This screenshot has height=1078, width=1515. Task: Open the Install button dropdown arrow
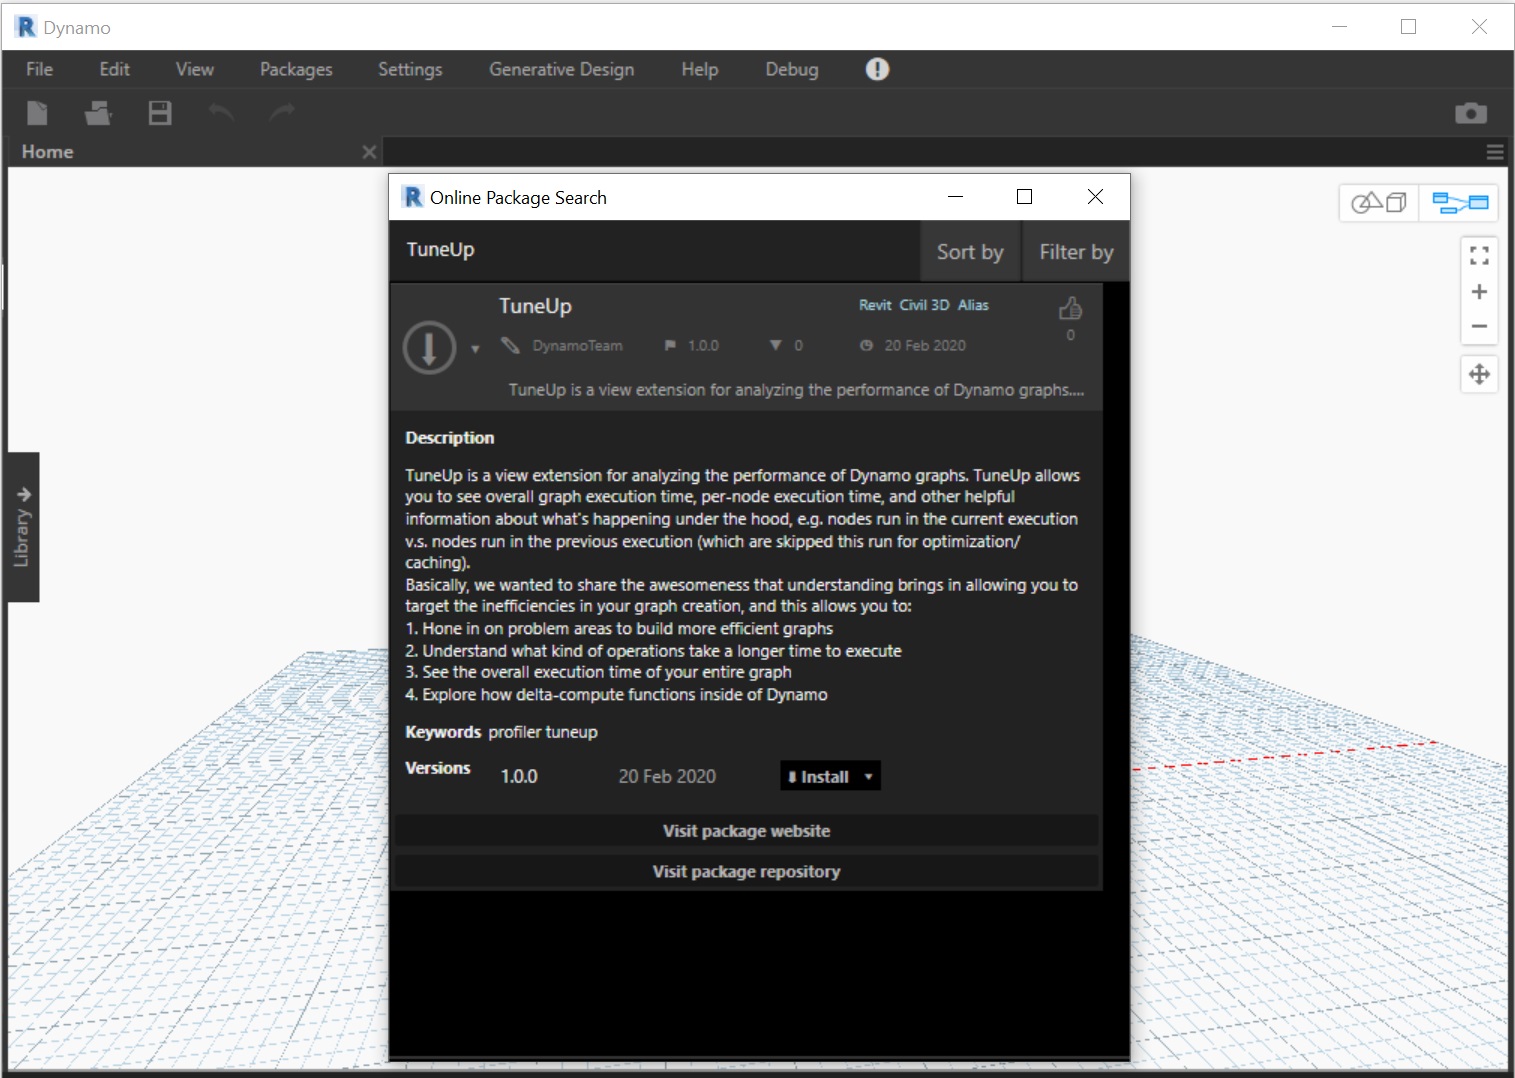point(869,777)
